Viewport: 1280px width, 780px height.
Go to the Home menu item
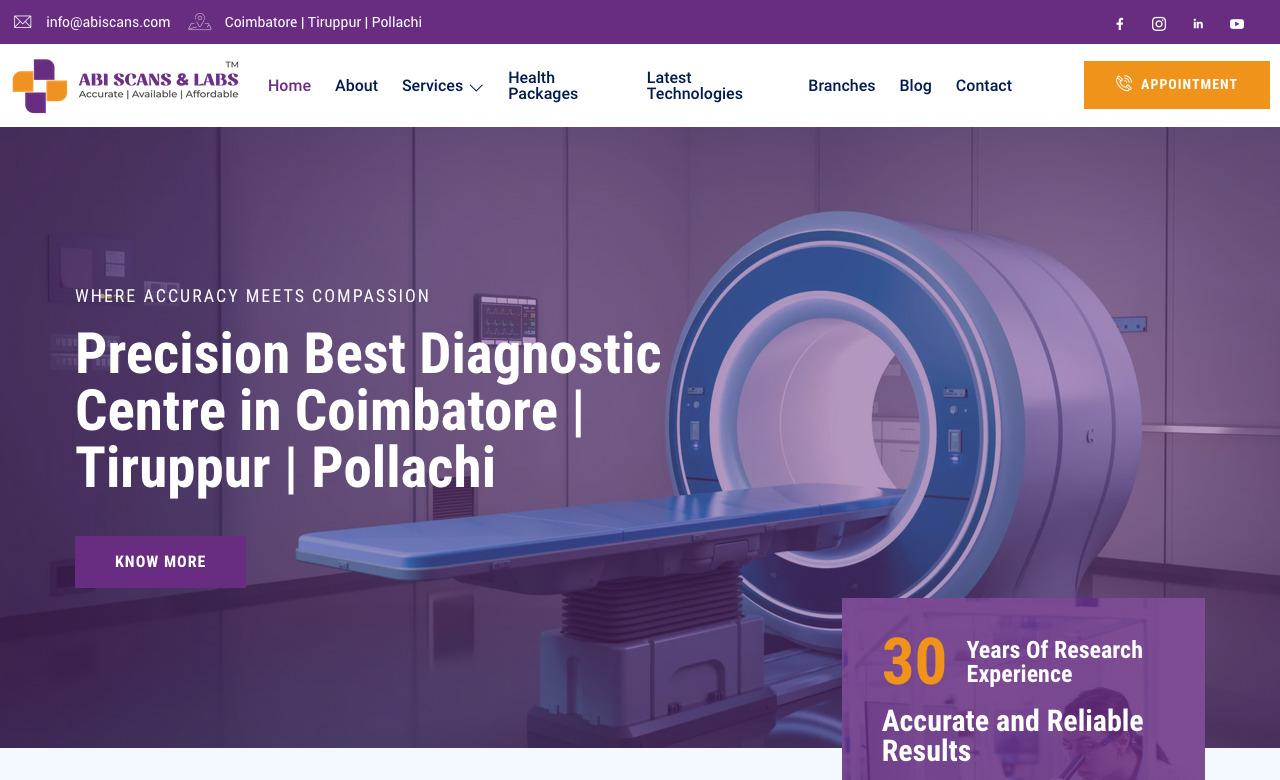pos(289,86)
